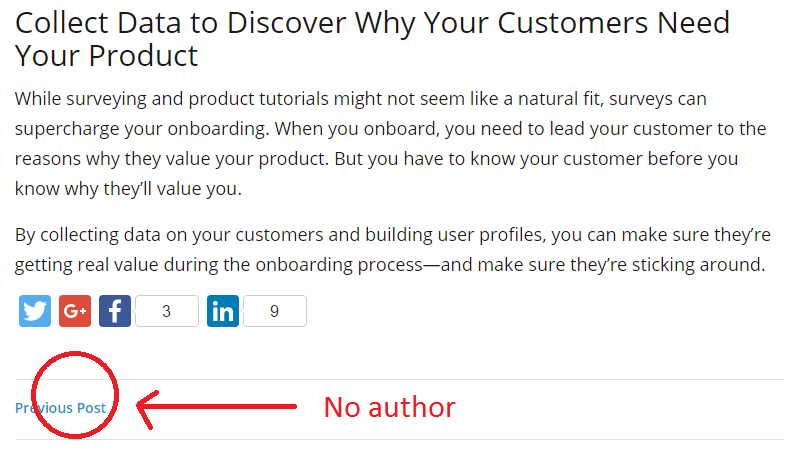Click the top edge of the red circle

coord(75,354)
